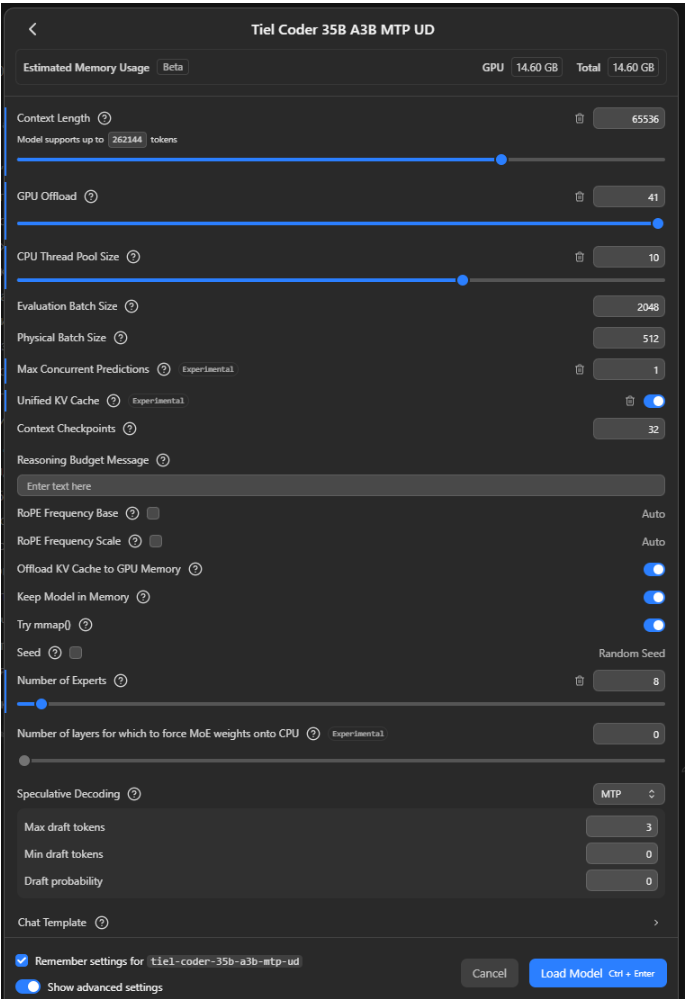
Task: Open help icon next to Max Concurrent Predictions
Action: point(164,370)
